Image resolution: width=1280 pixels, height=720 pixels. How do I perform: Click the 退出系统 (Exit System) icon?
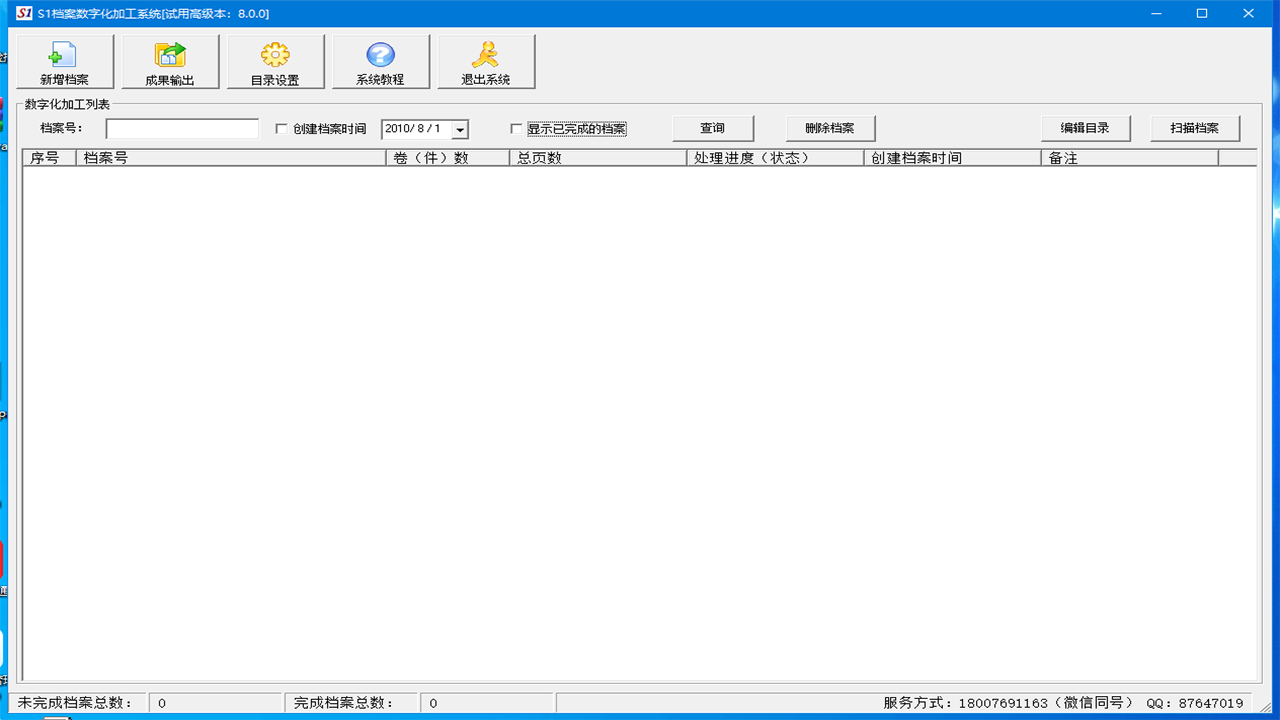point(486,60)
